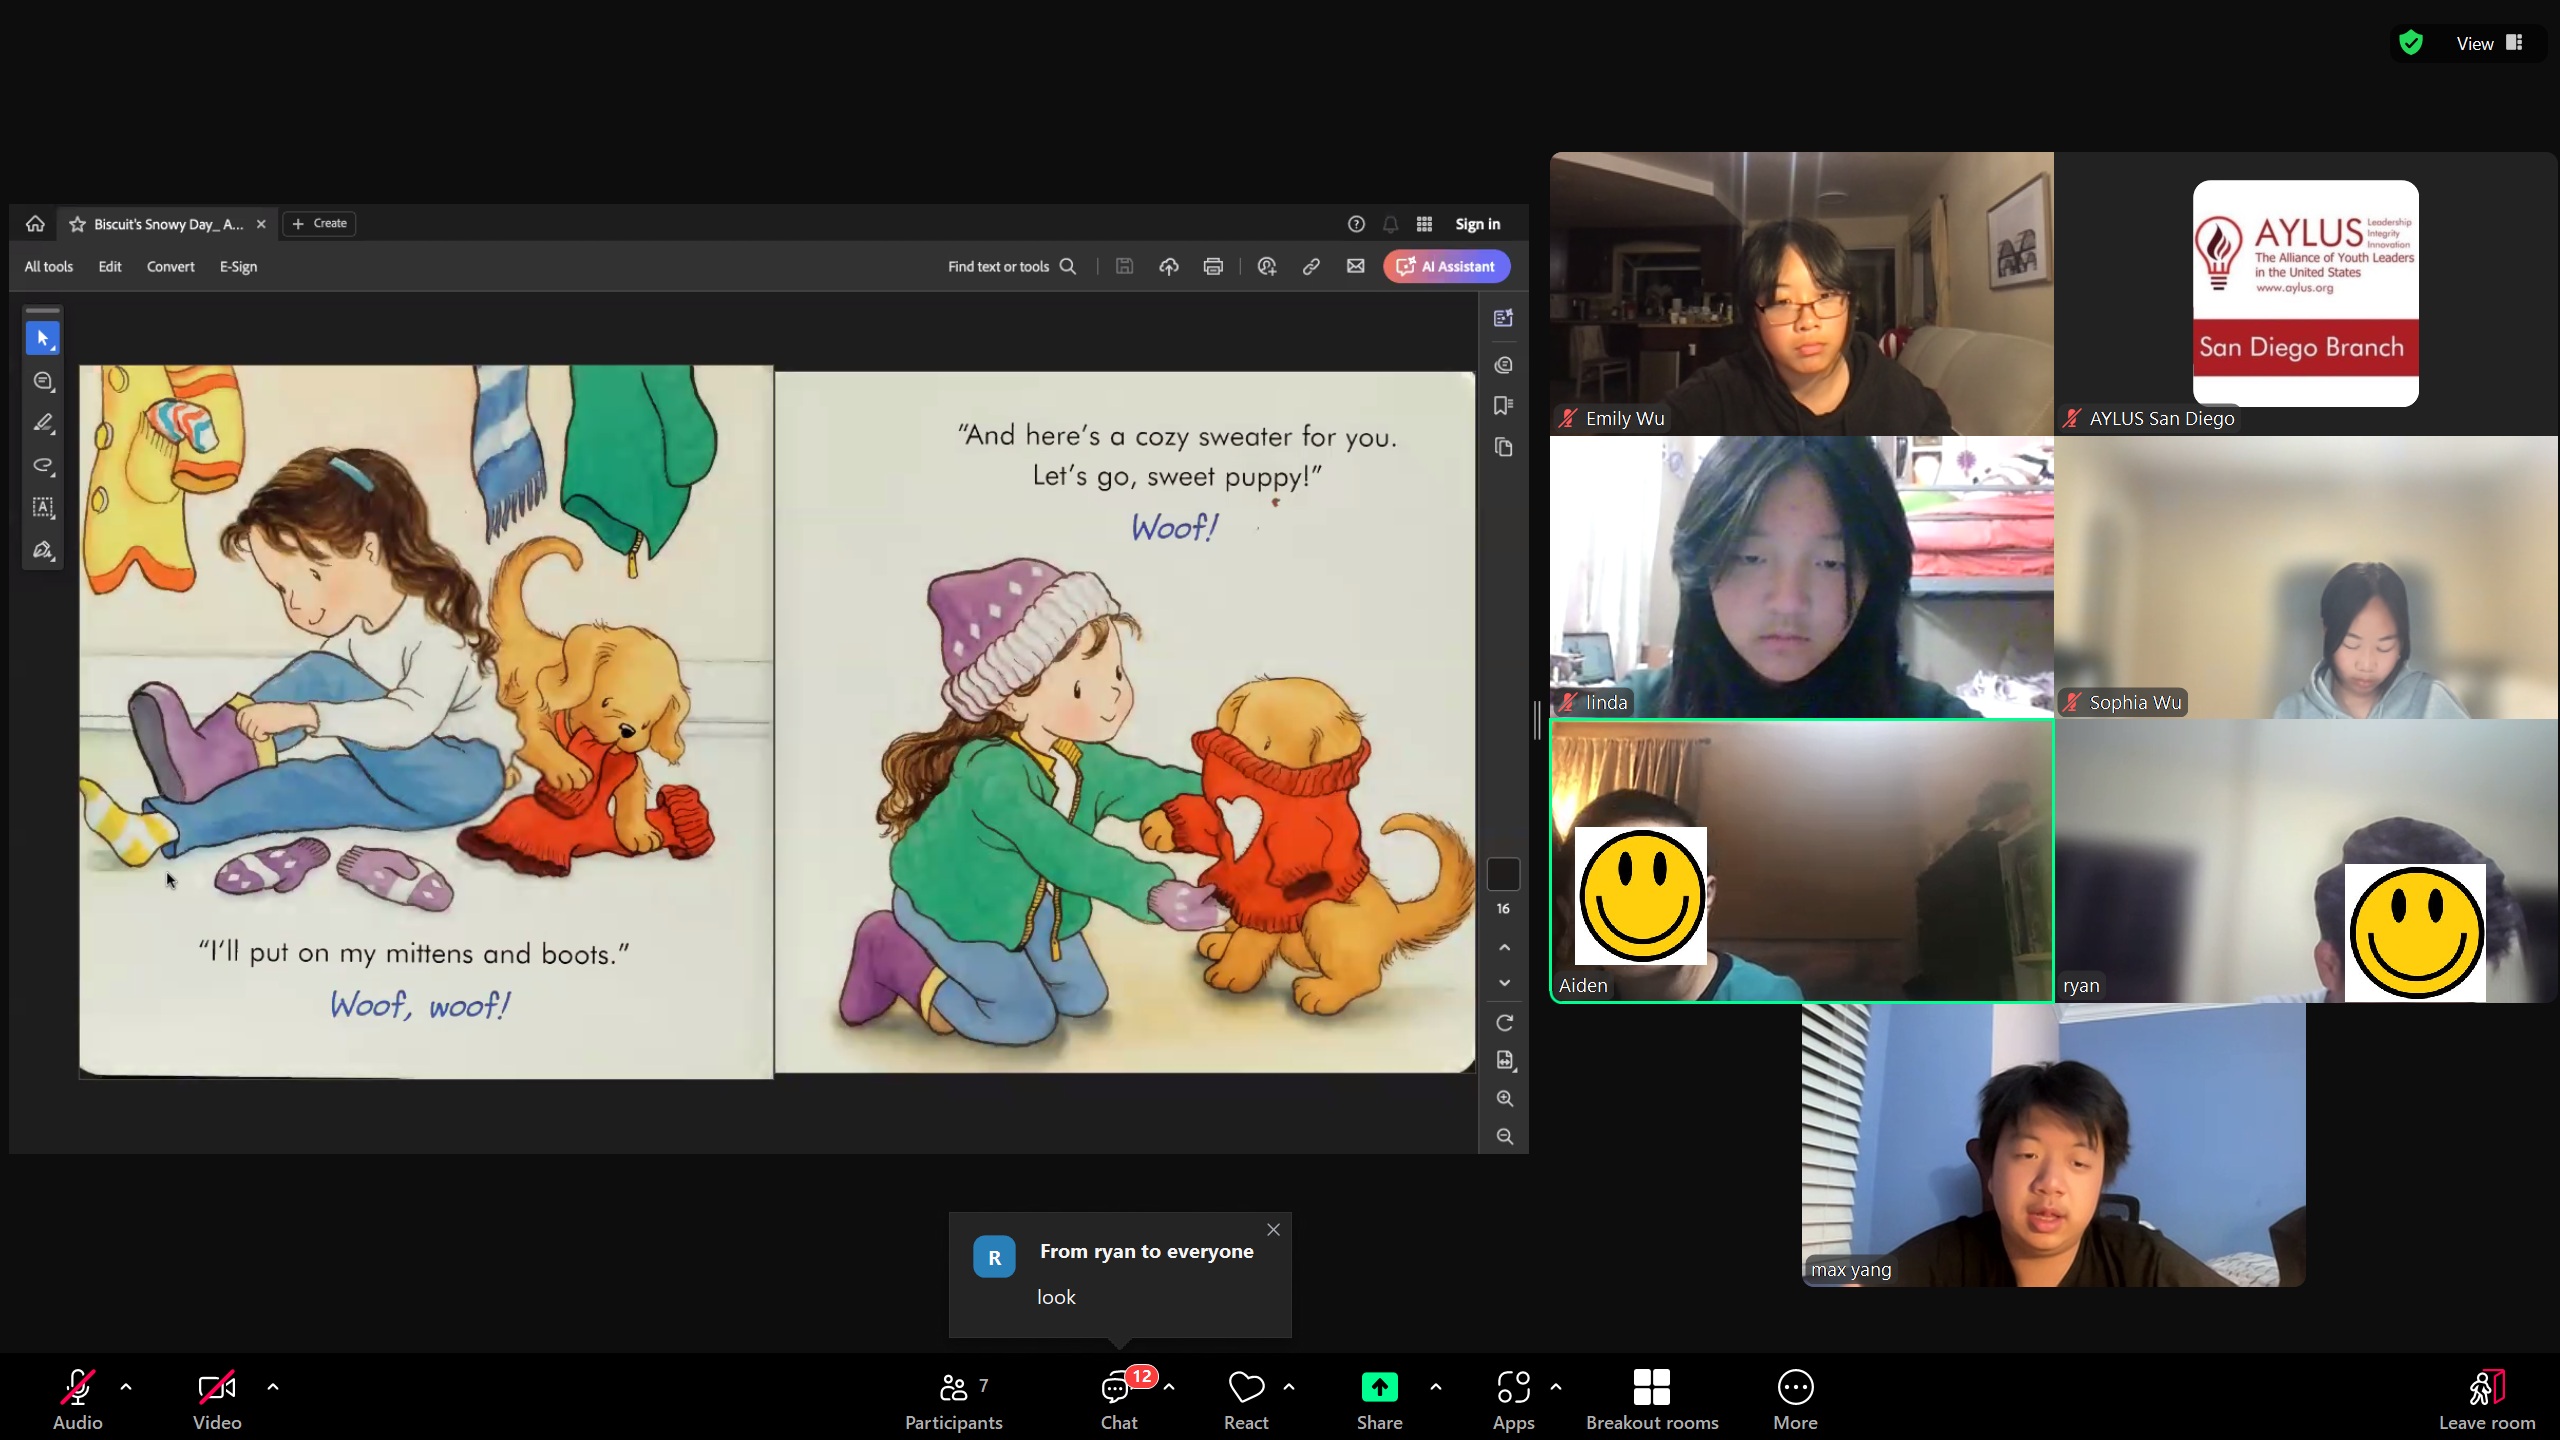Expand the Audio options arrow
This screenshot has width=2560, height=1440.
coord(126,1387)
